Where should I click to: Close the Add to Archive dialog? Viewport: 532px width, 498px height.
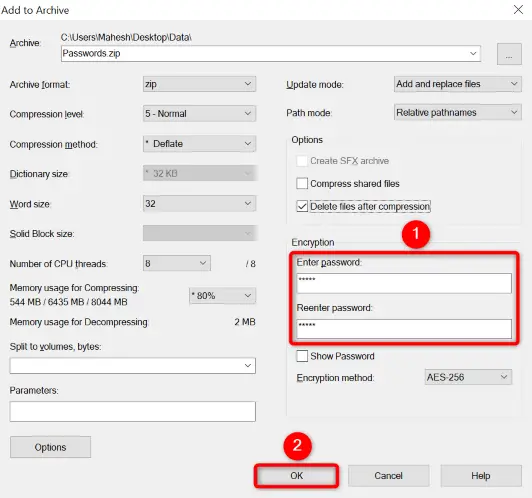[x=518, y=9]
